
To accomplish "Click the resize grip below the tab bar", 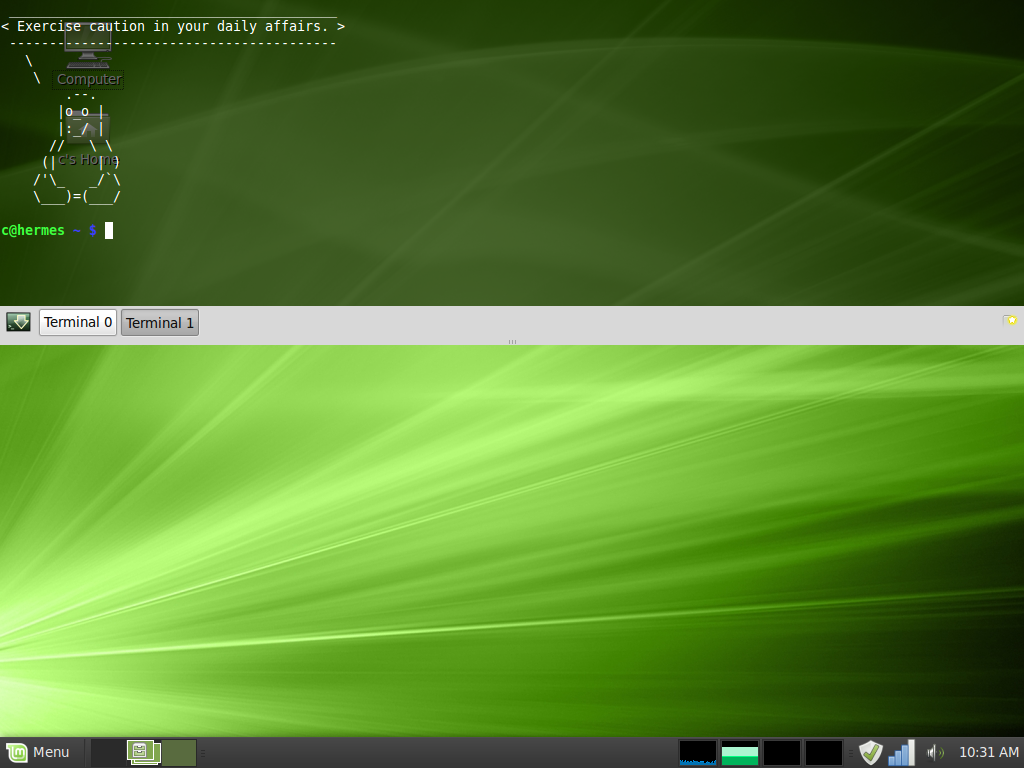I will click(x=512, y=342).
